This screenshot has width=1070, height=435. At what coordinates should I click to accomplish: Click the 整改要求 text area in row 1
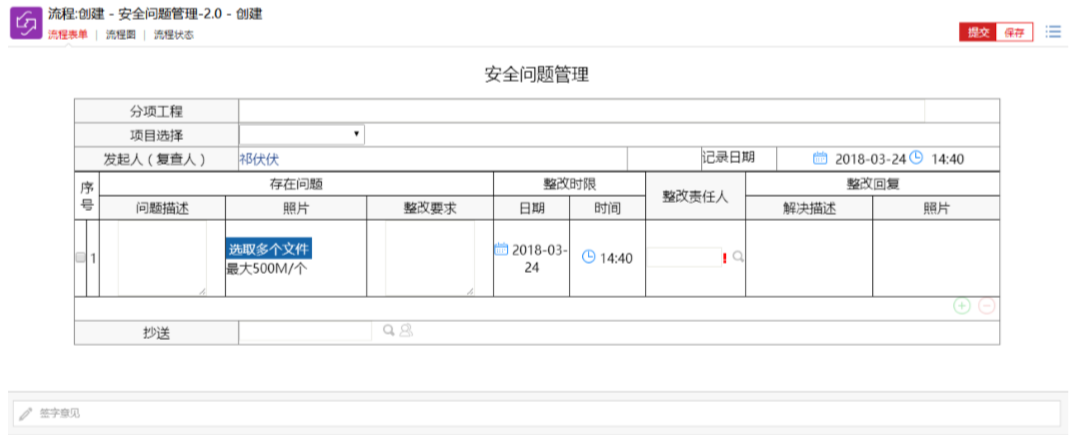click(x=430, y=258)
